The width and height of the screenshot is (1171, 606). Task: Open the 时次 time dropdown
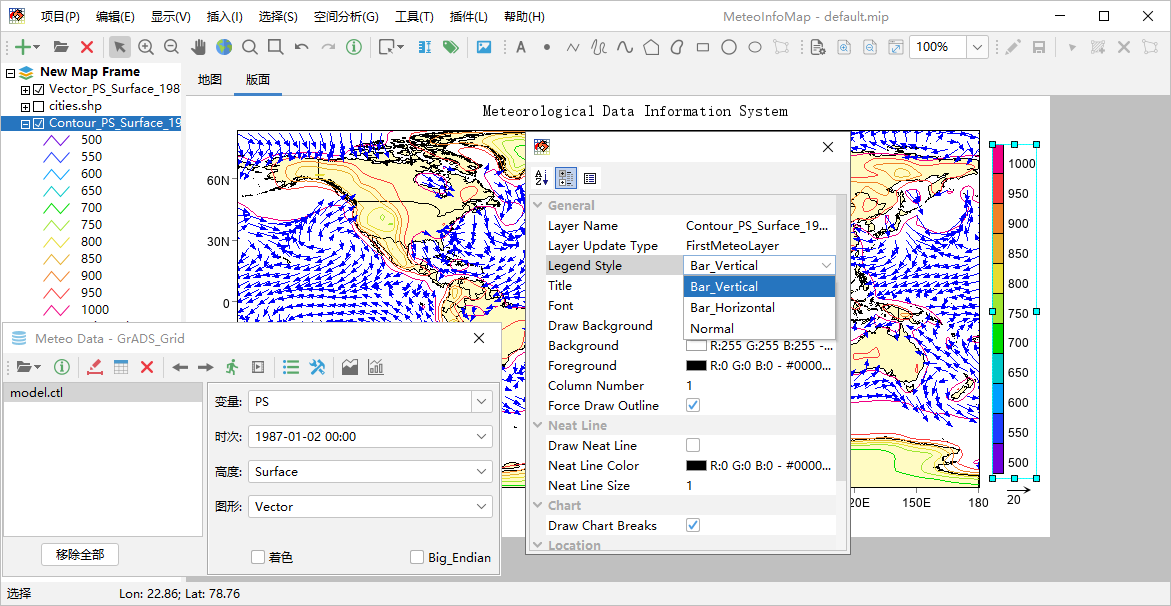tap(482, 437)
